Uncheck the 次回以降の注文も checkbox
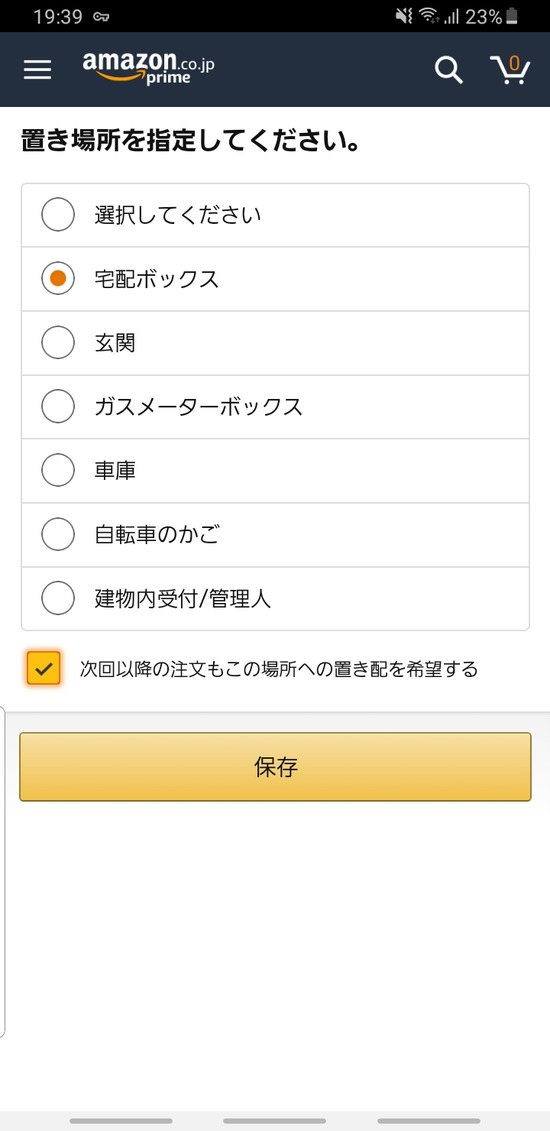 (x=43, y=669)
